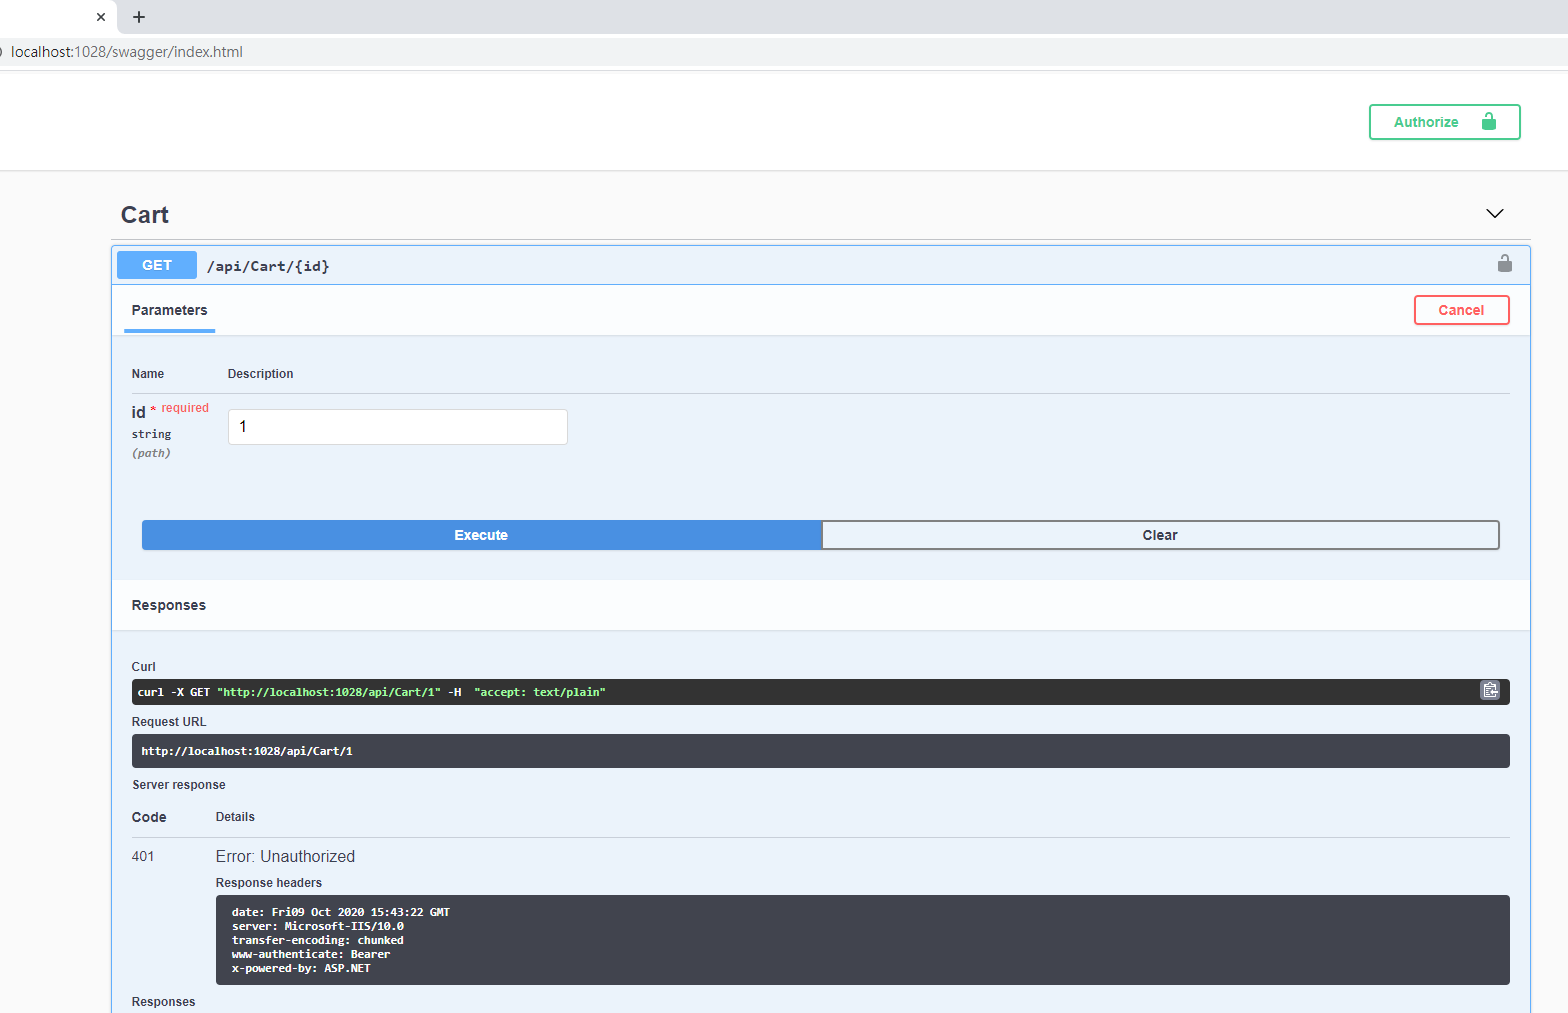Click the curl command text
The width and height of the screenshot is (1568, 1013).
(371, 692)
